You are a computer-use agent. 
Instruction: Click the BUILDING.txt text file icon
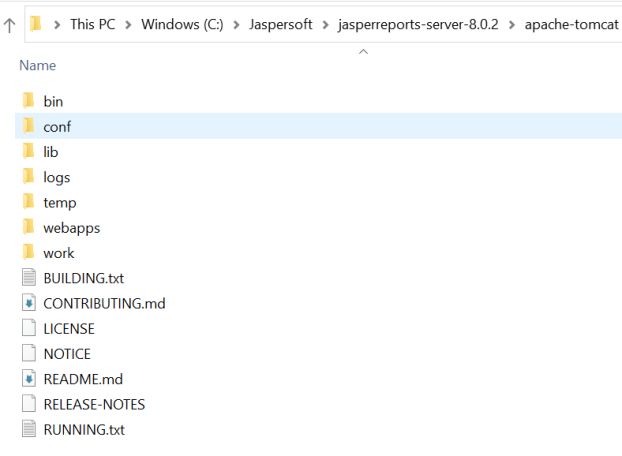click(x=29, y=278)
